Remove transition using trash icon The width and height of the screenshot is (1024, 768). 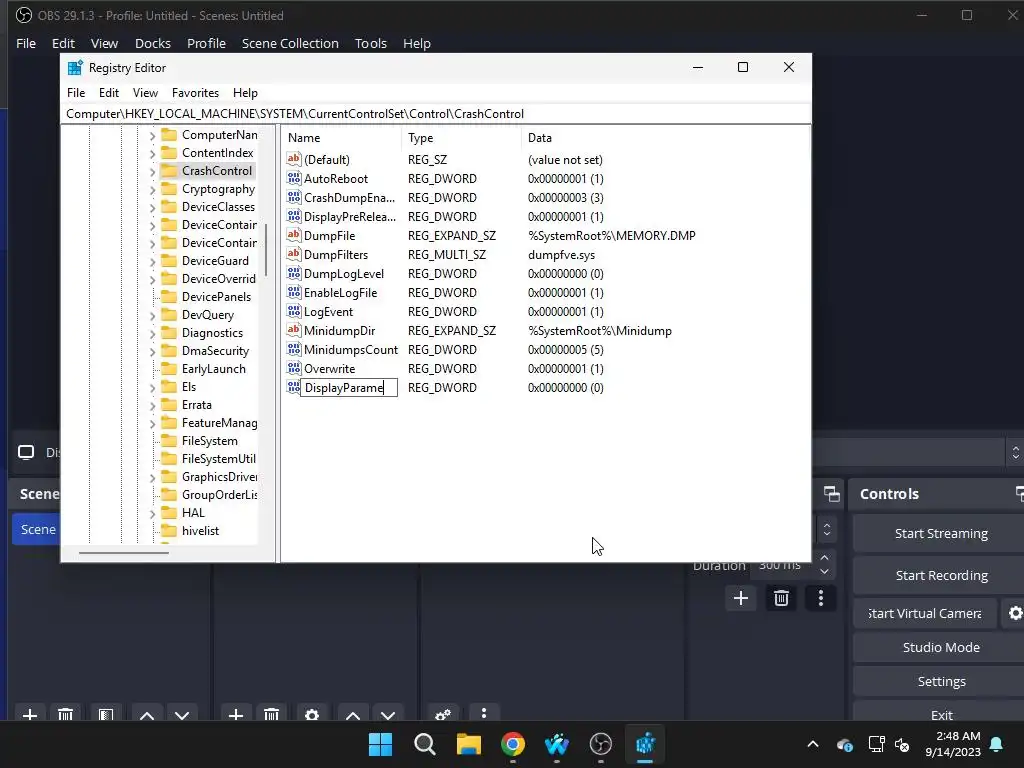pyautogui.click(x=781, y=598)
